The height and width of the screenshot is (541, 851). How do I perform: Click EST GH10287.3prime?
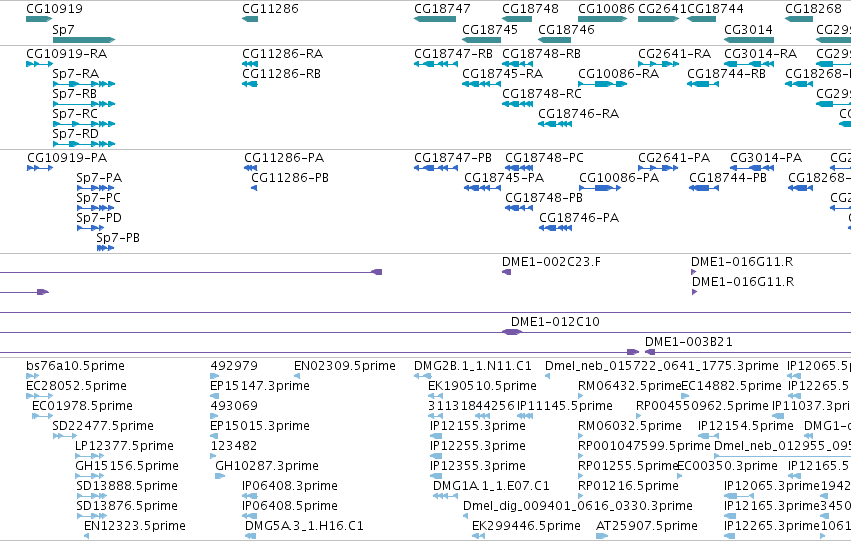point(267,466)
